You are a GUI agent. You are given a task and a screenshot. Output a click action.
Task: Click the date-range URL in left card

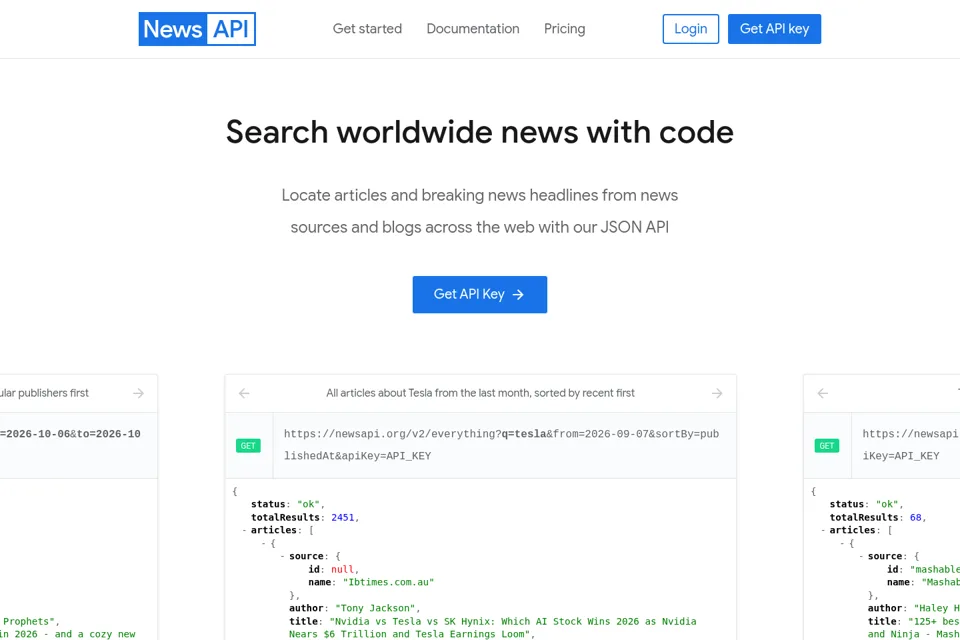tap(70, 434)
